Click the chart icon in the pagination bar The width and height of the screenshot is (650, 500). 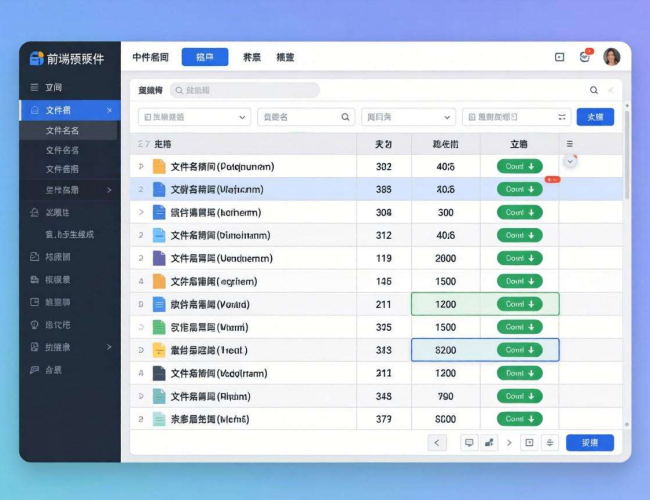pyautogui.click(x=489, y=443)
